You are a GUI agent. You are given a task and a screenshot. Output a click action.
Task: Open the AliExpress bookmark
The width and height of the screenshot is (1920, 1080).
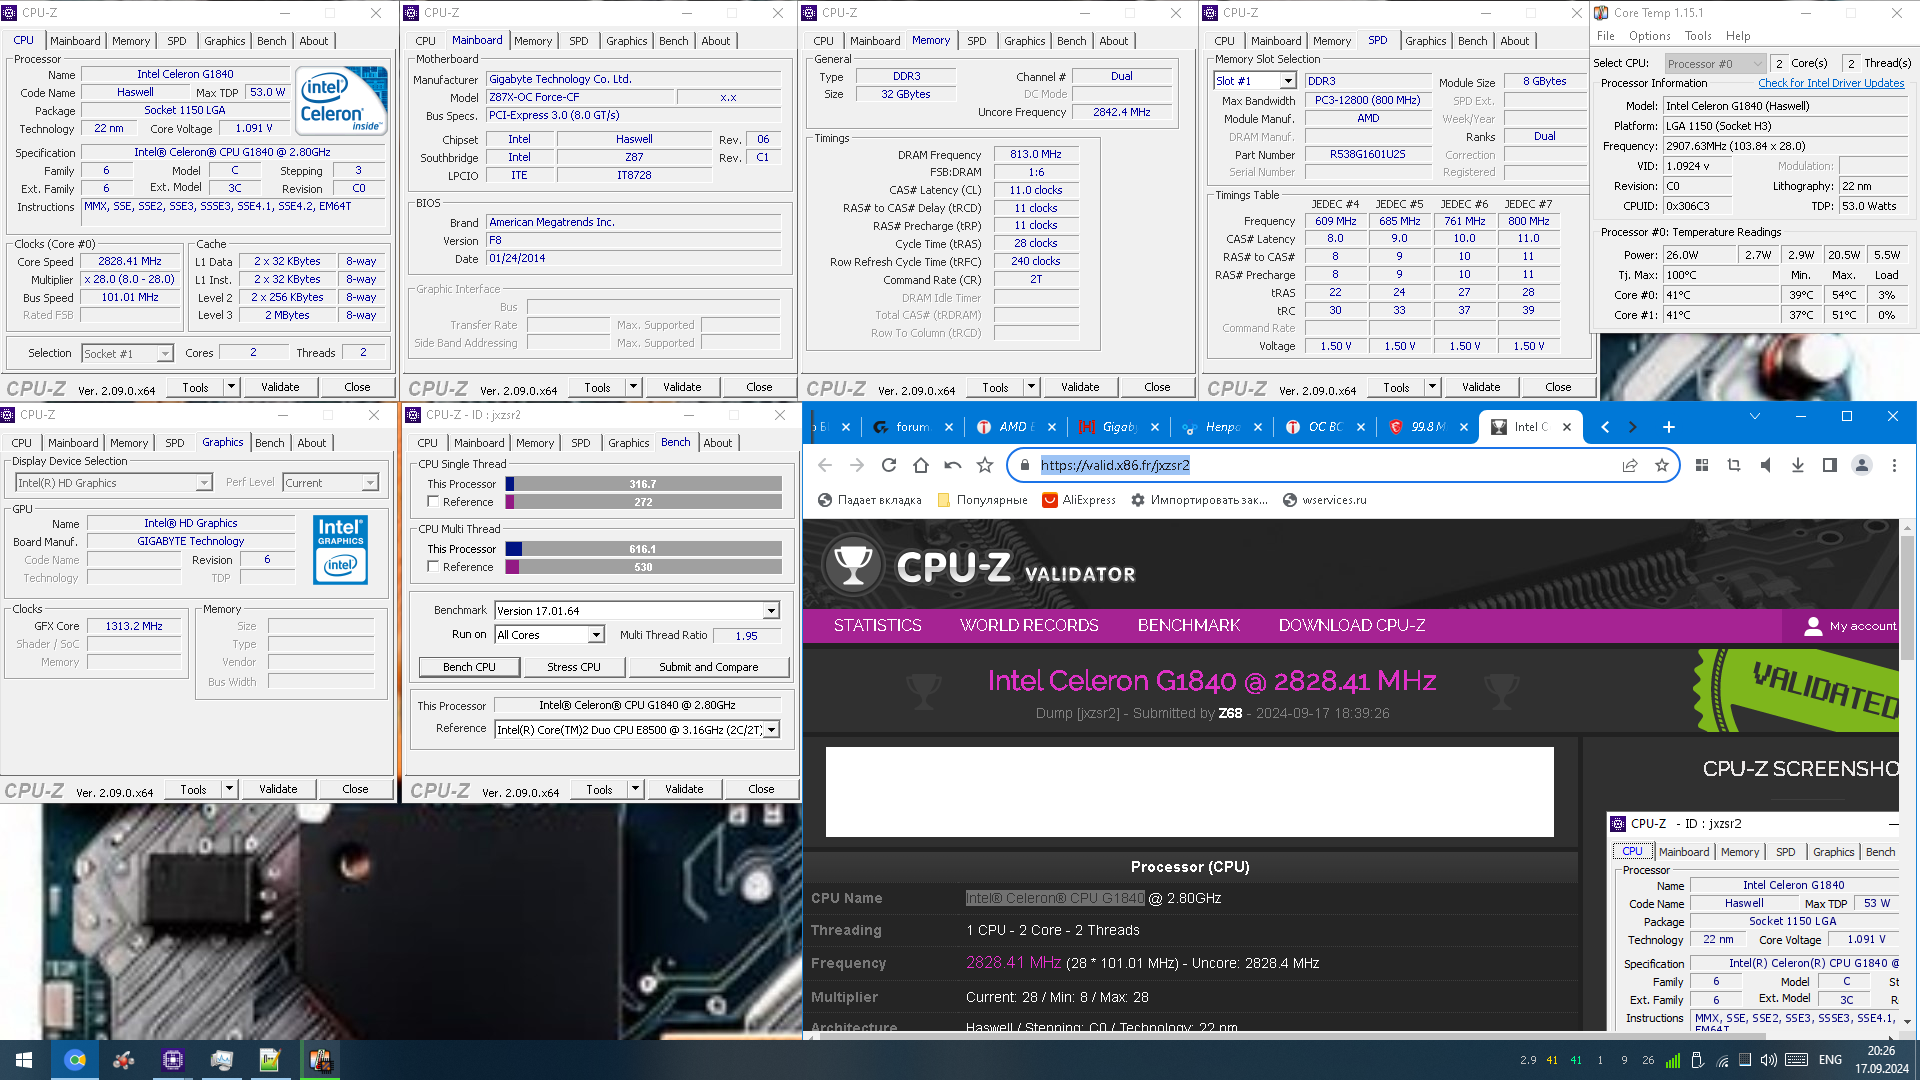[1078, 500]
